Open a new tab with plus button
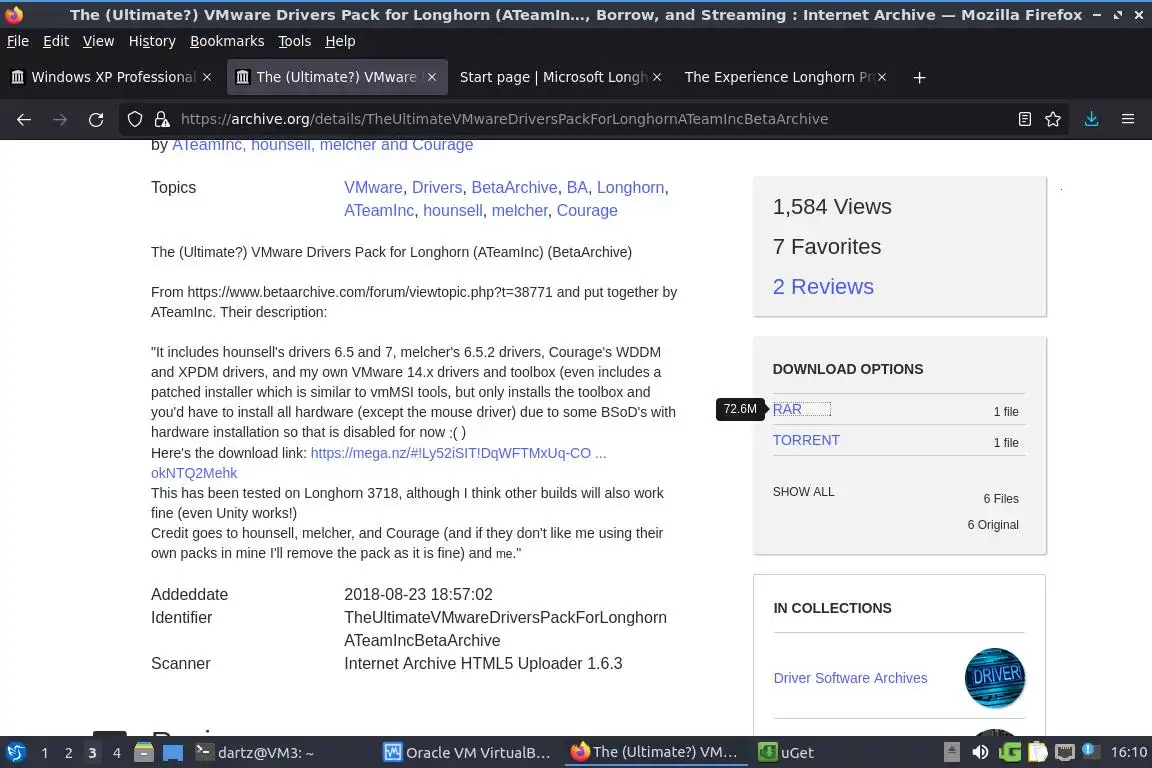Screen dimensions: 1152x768 tap(919, 77)
